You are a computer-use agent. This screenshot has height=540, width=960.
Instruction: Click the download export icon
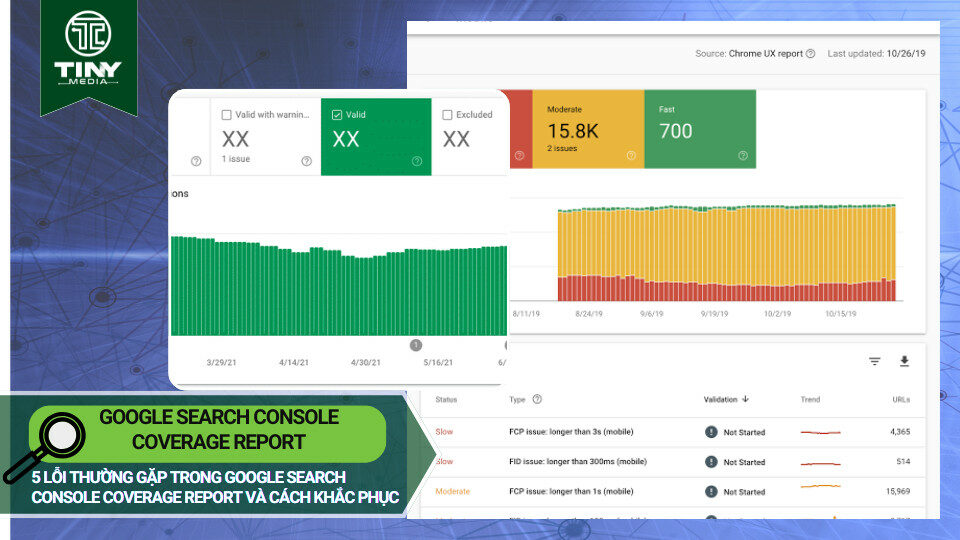(904, 361)
